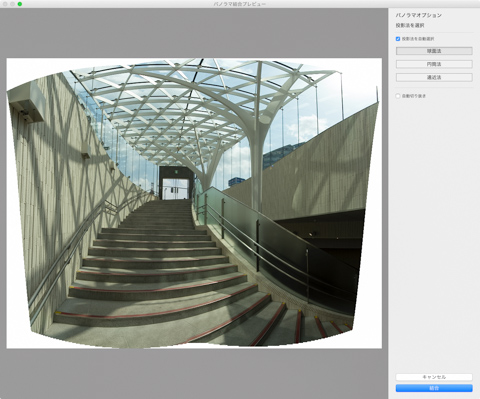This screenshot has width=480, height=399.
Task: Click the green zoom window button
Action: click(x=20, y=4)
